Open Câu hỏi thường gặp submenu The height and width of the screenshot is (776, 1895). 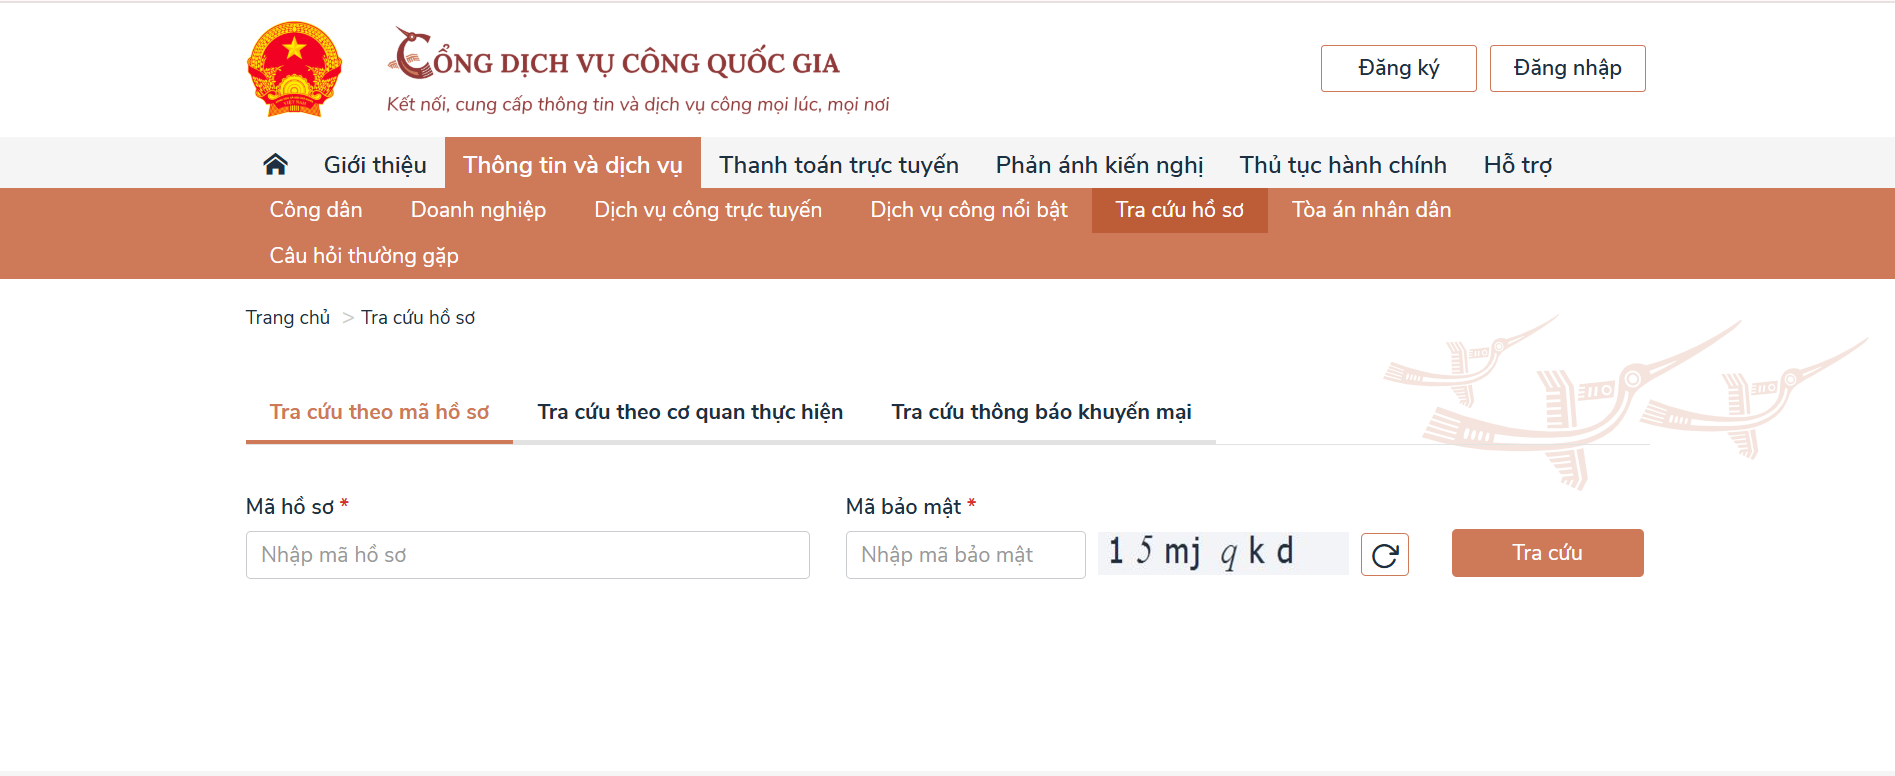(364, 256)
